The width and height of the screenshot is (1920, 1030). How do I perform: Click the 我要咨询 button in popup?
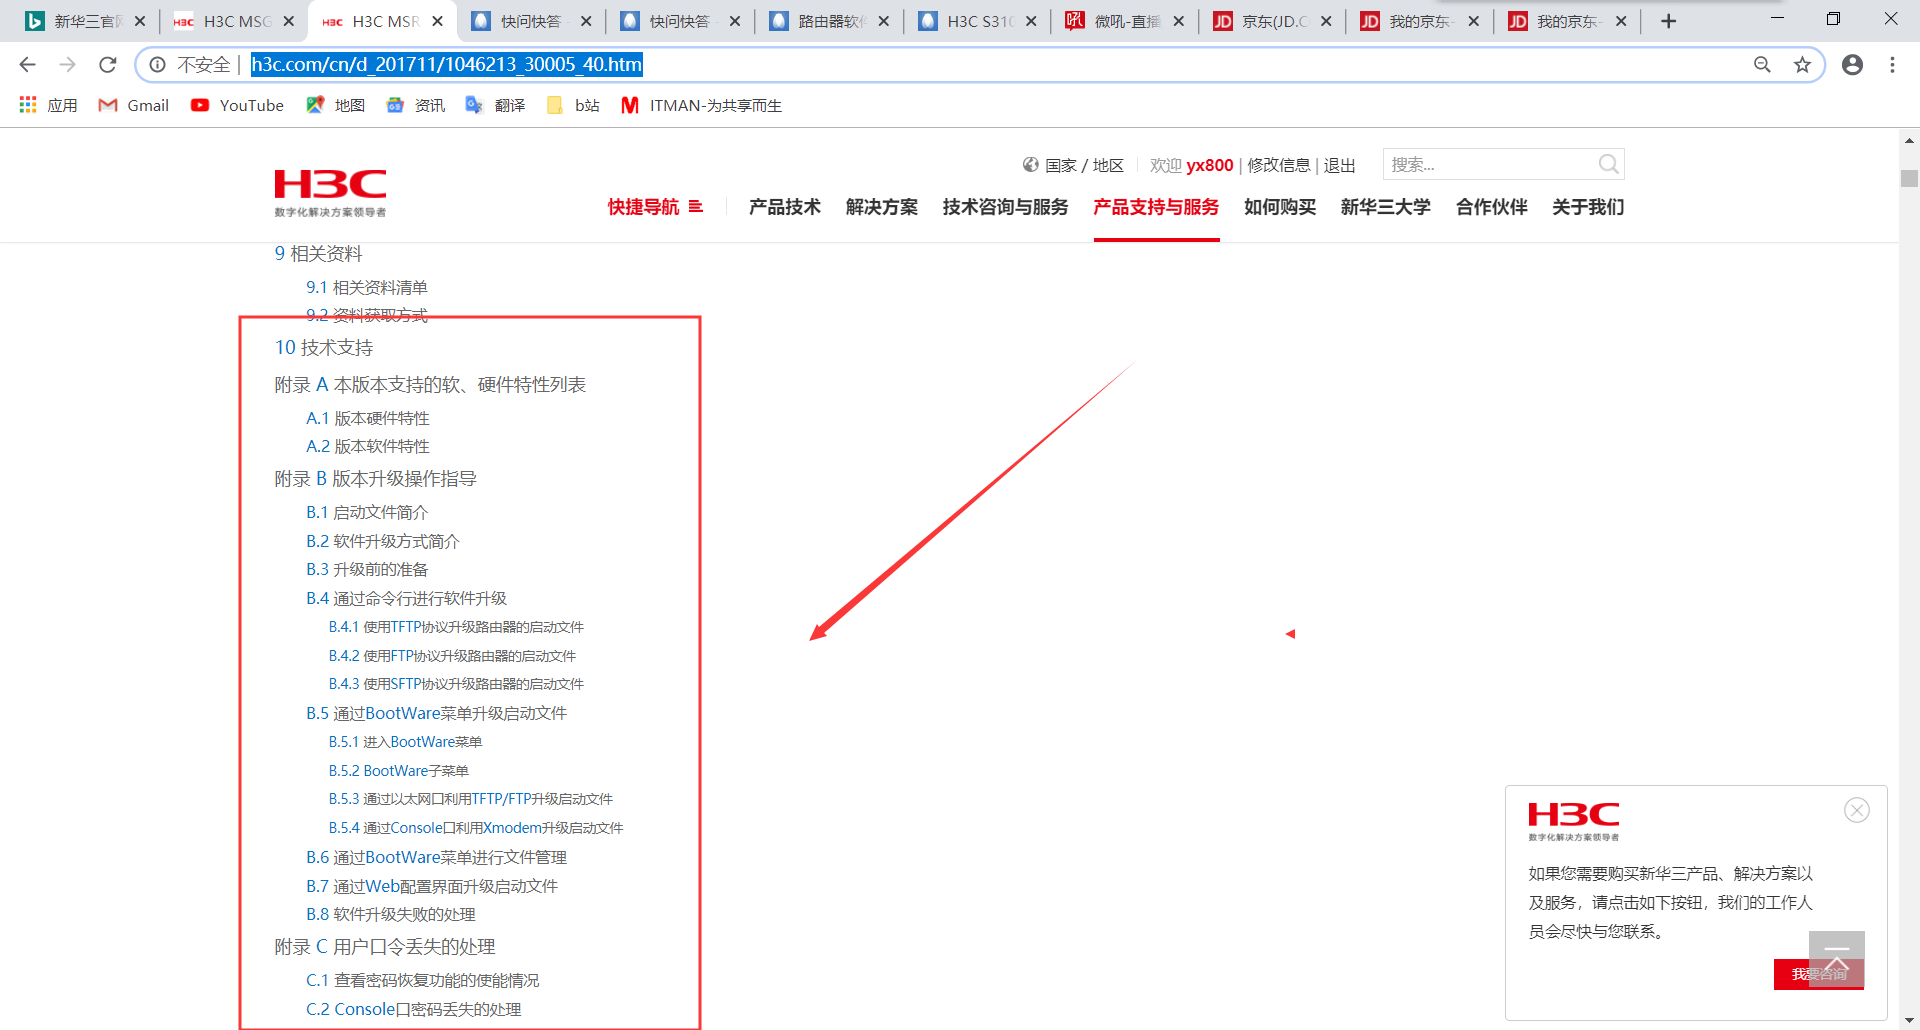coord(1819,974)
